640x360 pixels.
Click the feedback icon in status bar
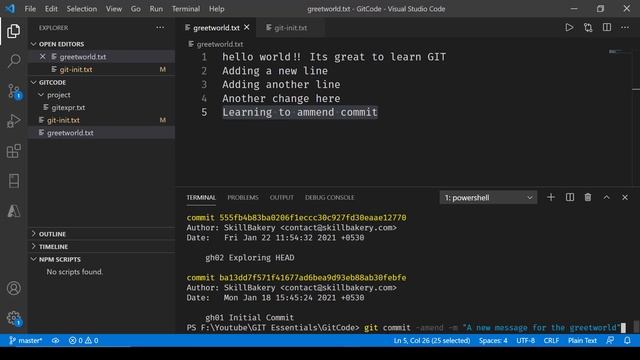[x=610, y=340]
